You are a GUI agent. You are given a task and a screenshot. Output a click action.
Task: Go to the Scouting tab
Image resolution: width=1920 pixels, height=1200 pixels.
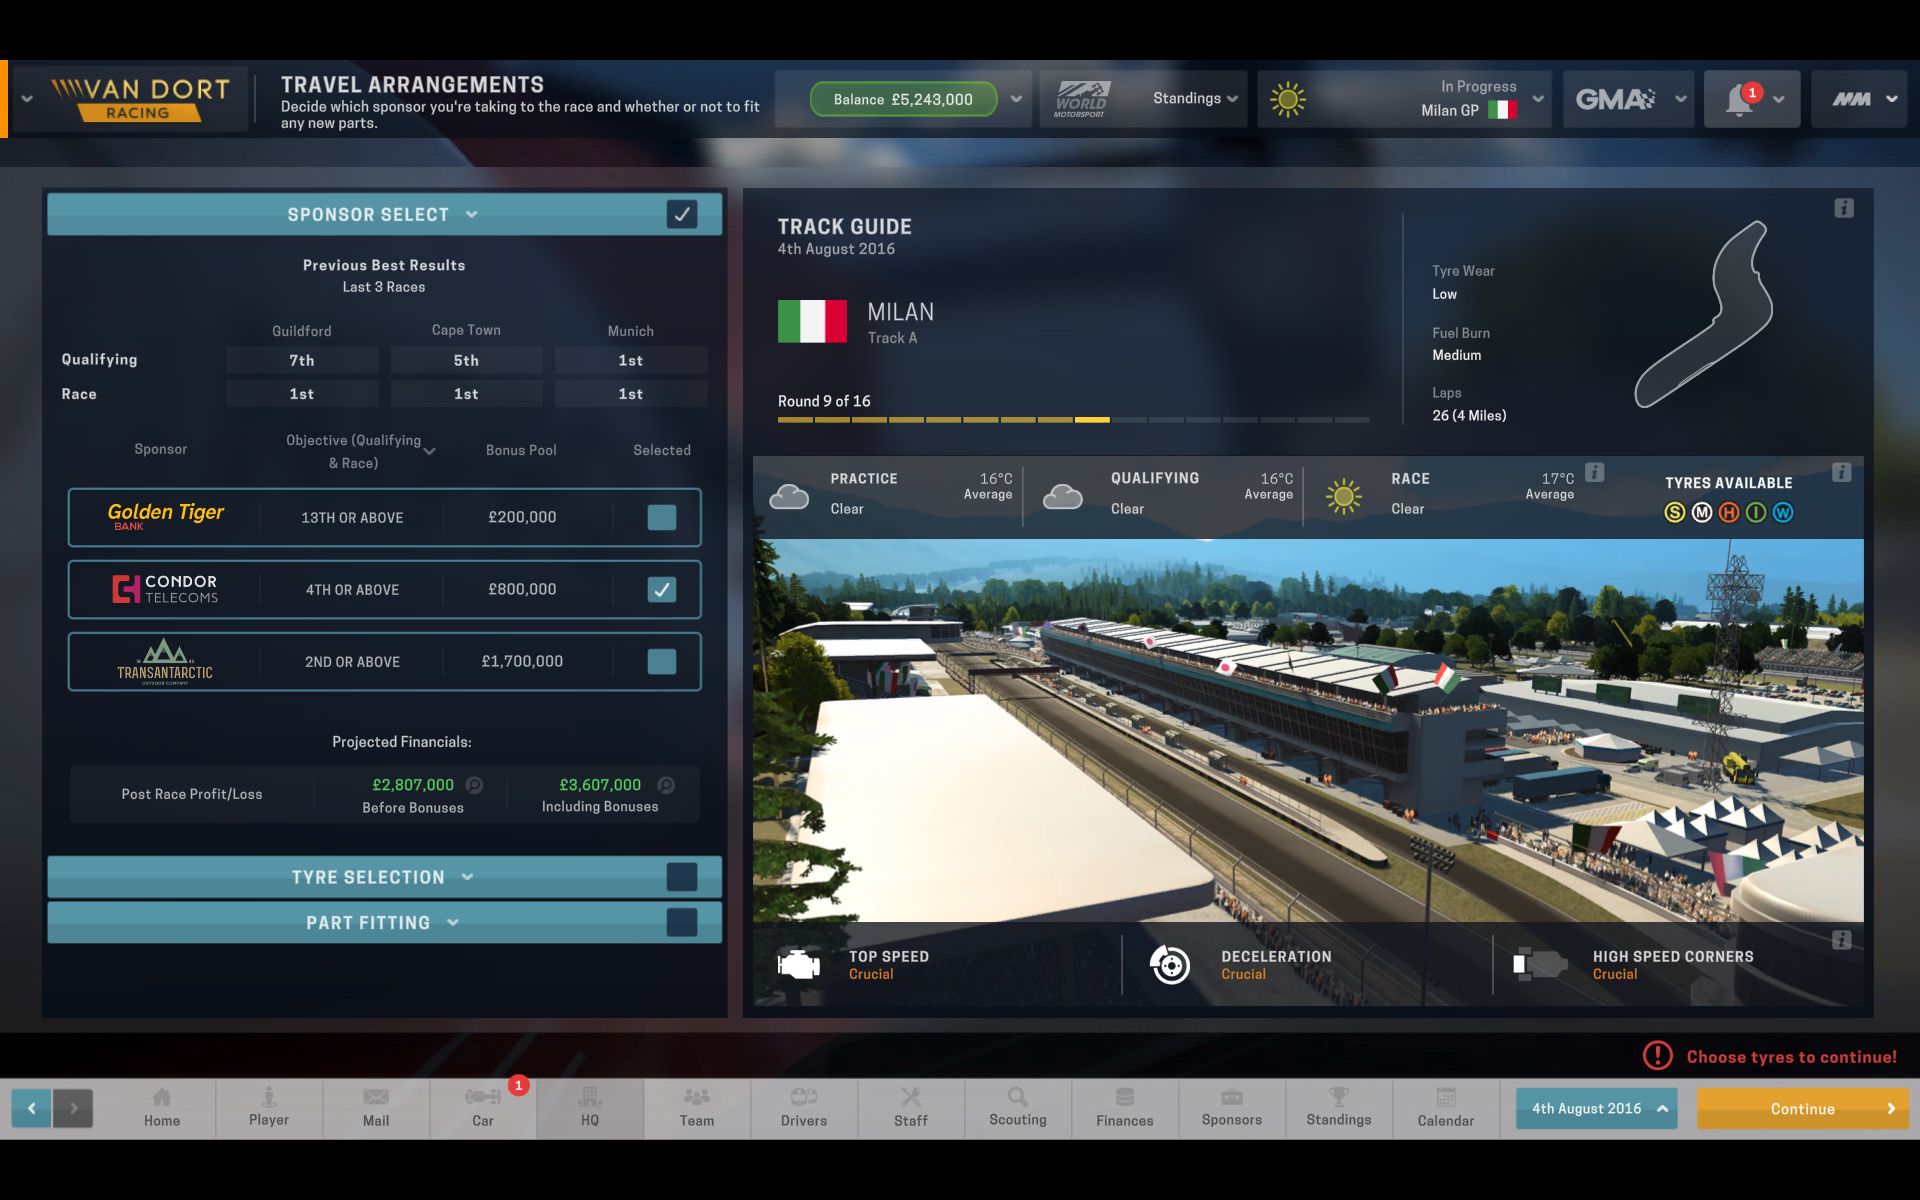(x=1017, y=1107)
